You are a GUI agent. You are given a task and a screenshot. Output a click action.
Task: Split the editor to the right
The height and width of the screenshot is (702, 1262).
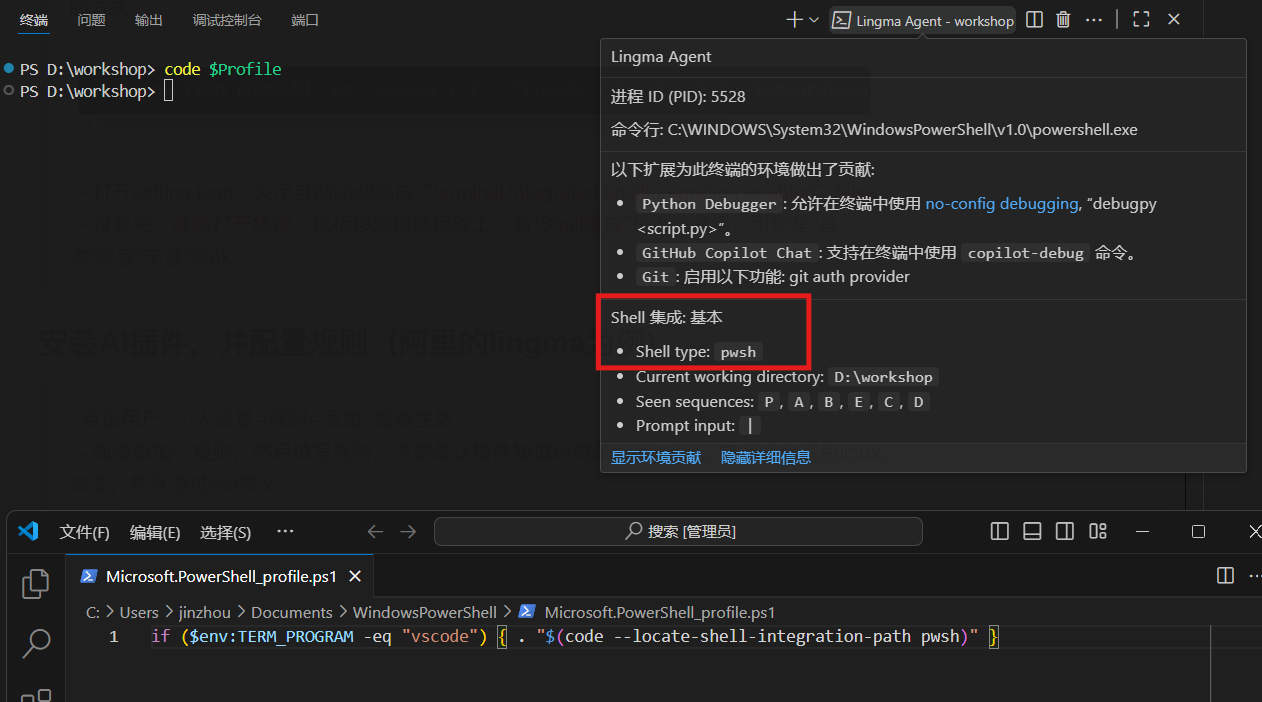[1225, 575]
